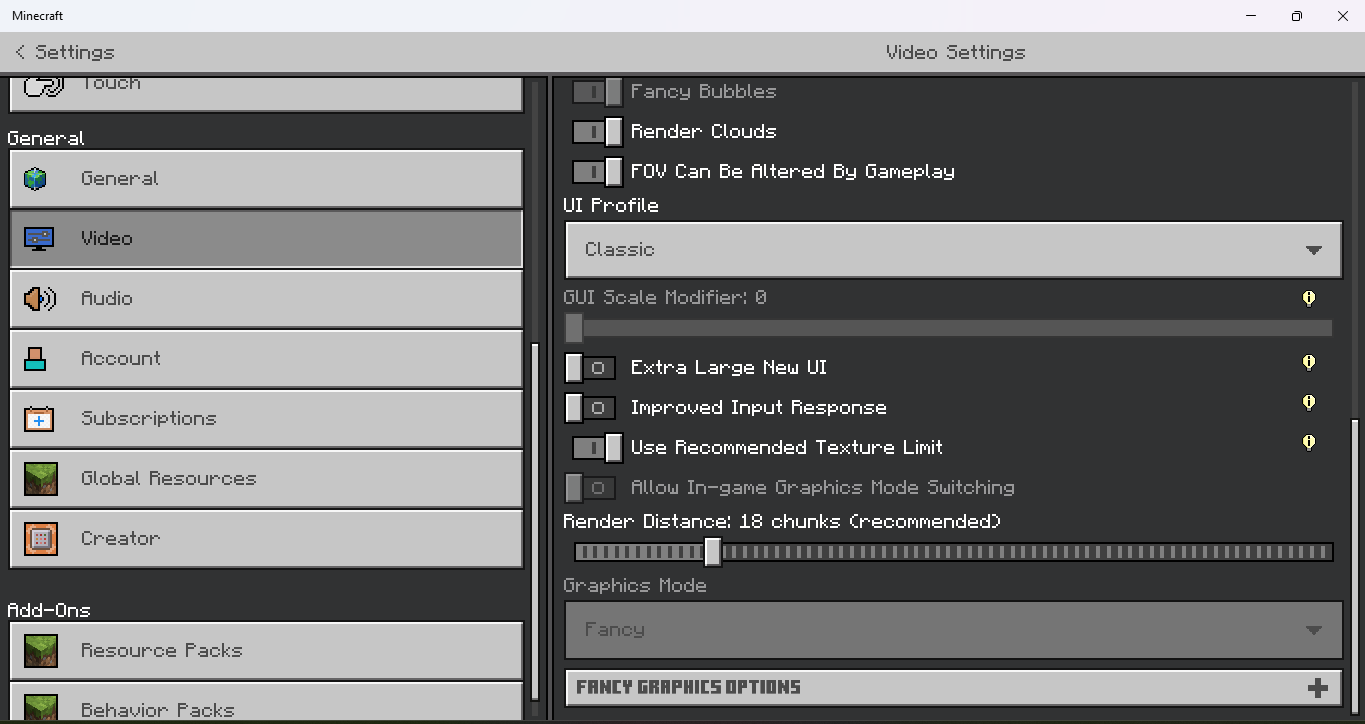
Task: Click the Account character icon
Action: [x=36, y=359]
